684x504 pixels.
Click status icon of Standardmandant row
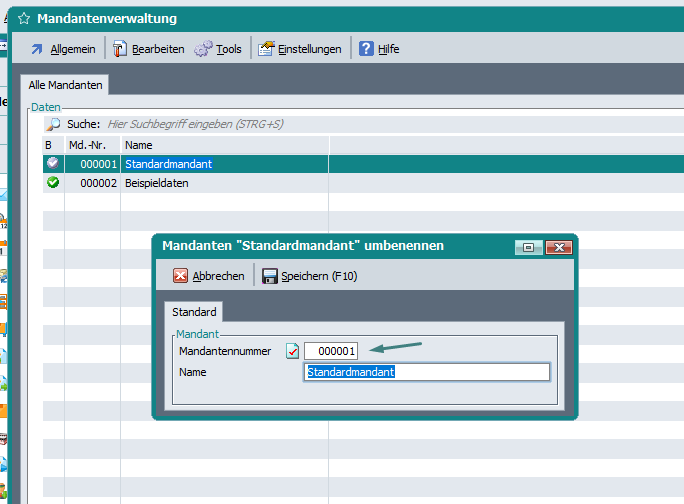coord(53,163)
